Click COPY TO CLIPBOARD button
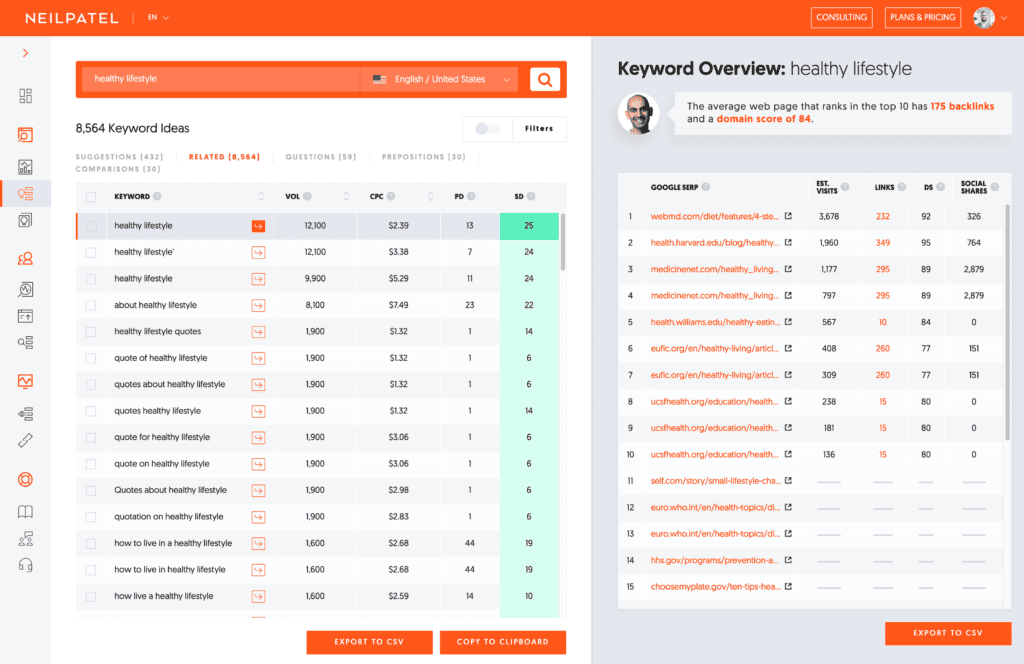 tap(503, 642)
